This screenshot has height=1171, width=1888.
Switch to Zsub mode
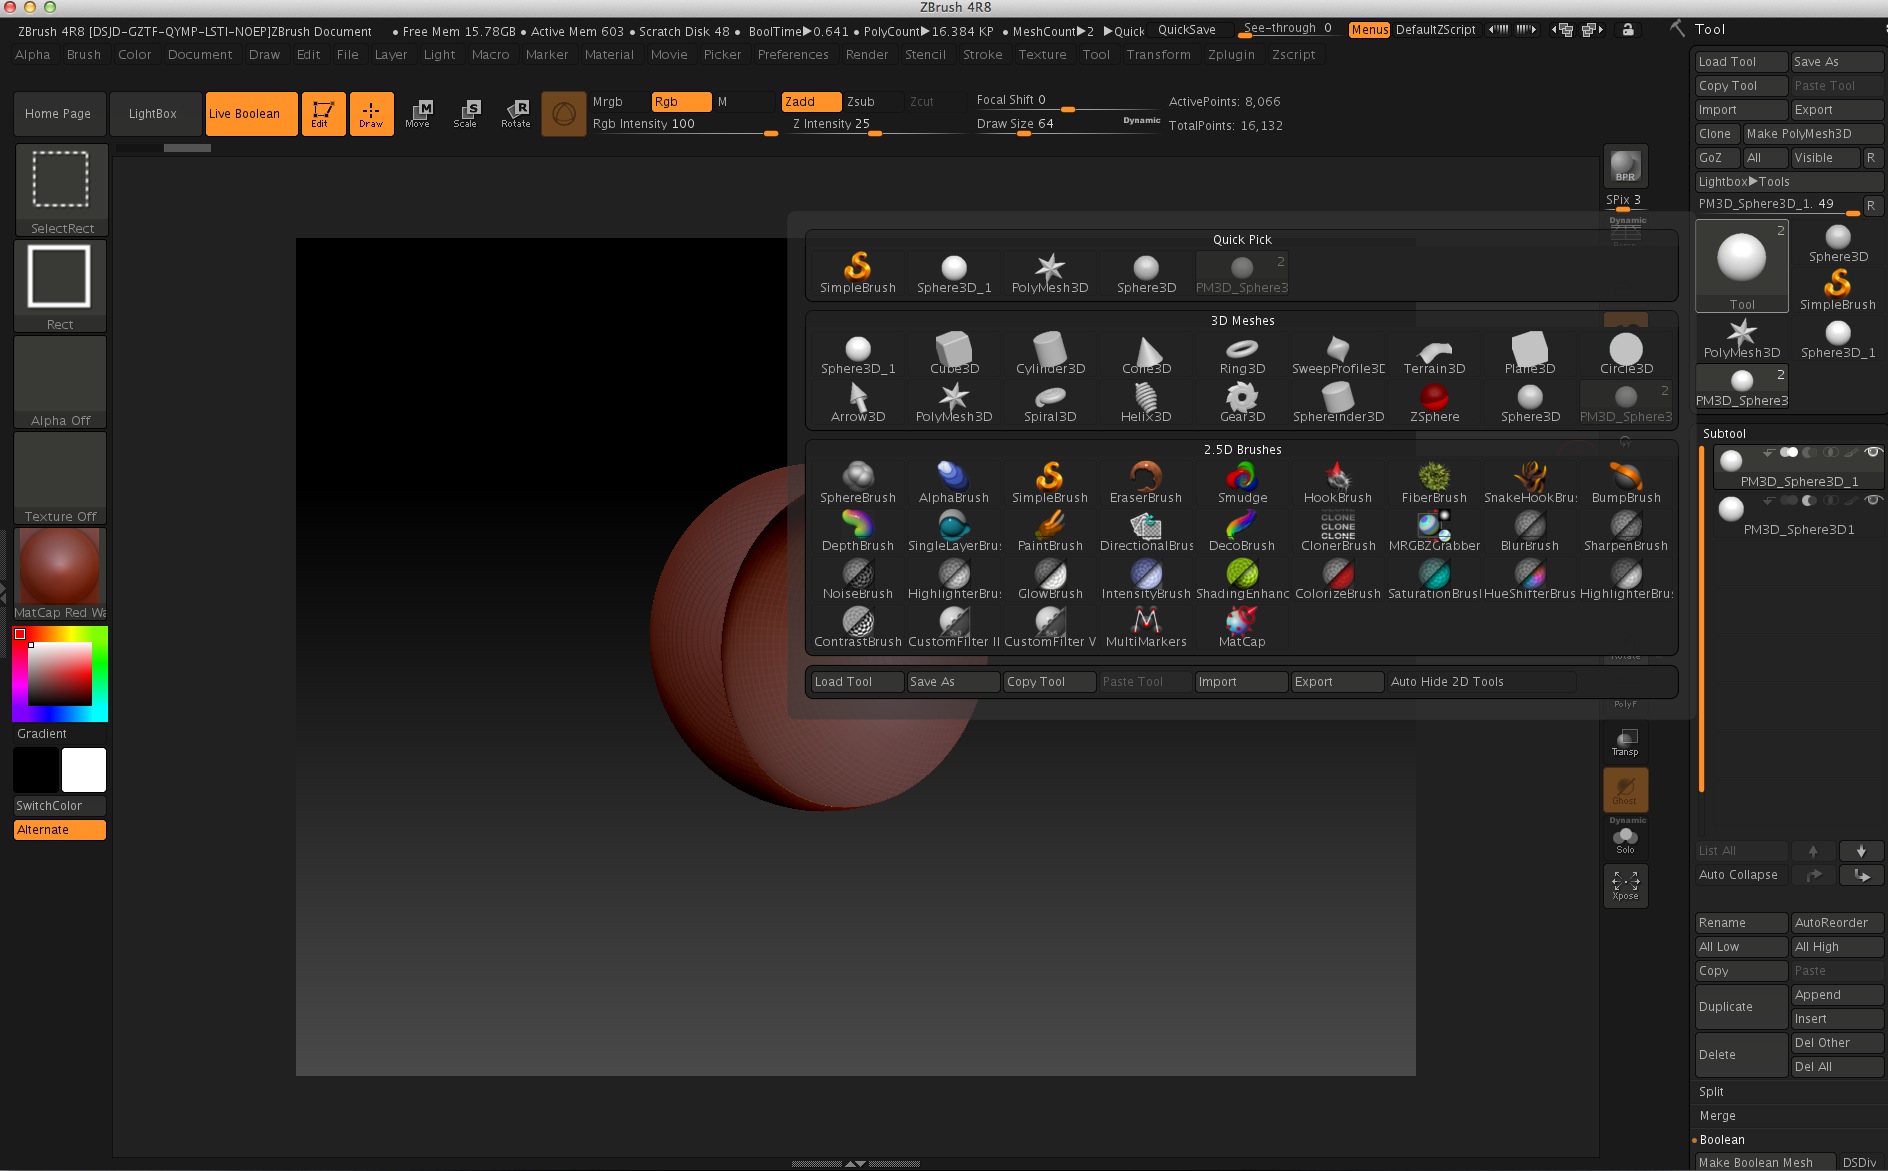pos(871,101)
